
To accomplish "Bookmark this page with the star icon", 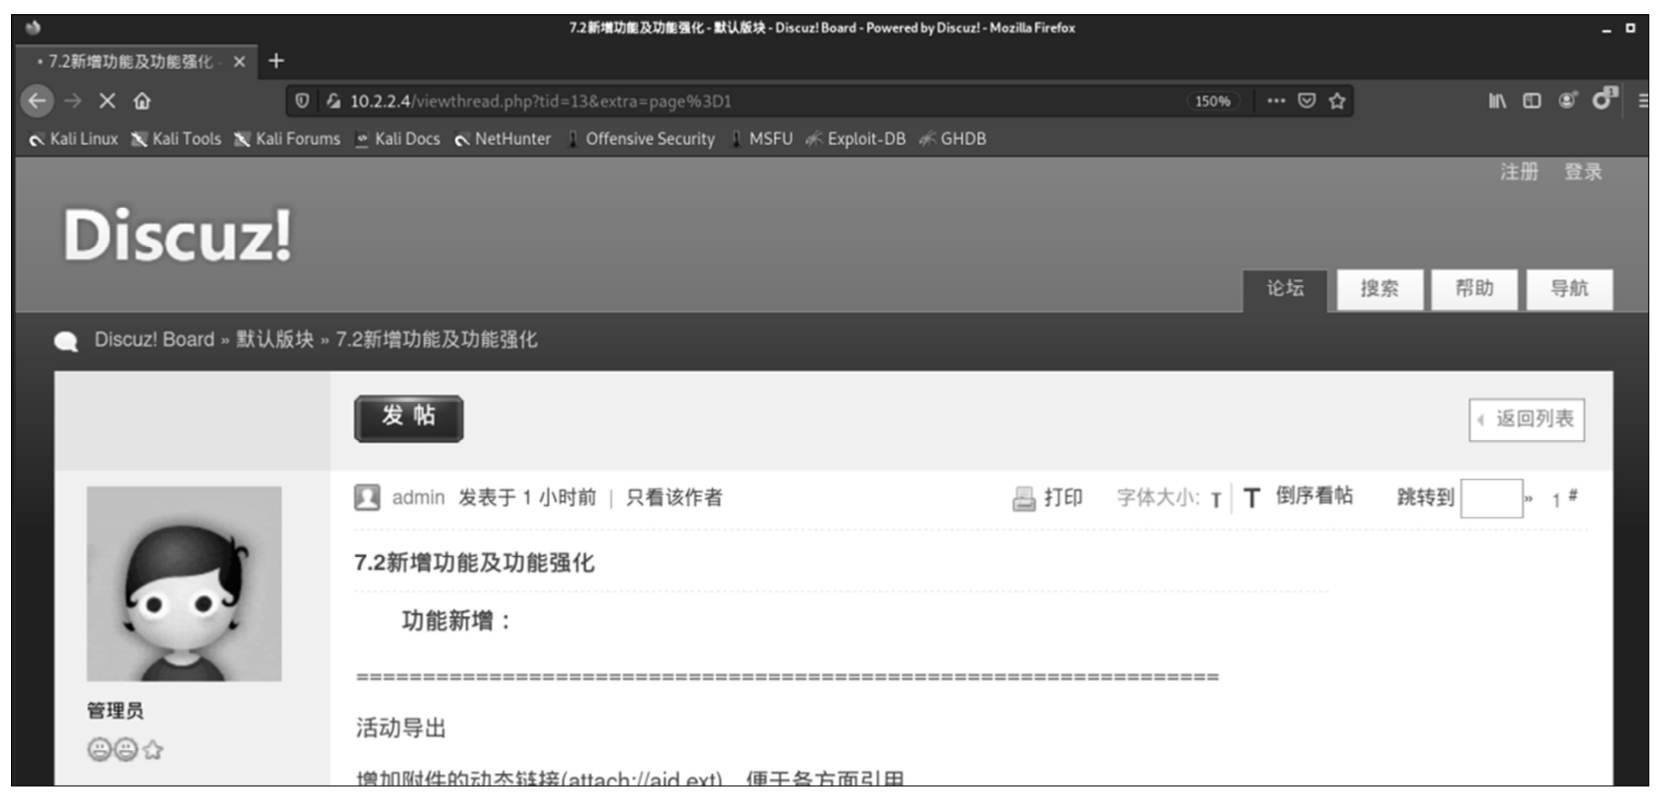I will pos(1337,101).
